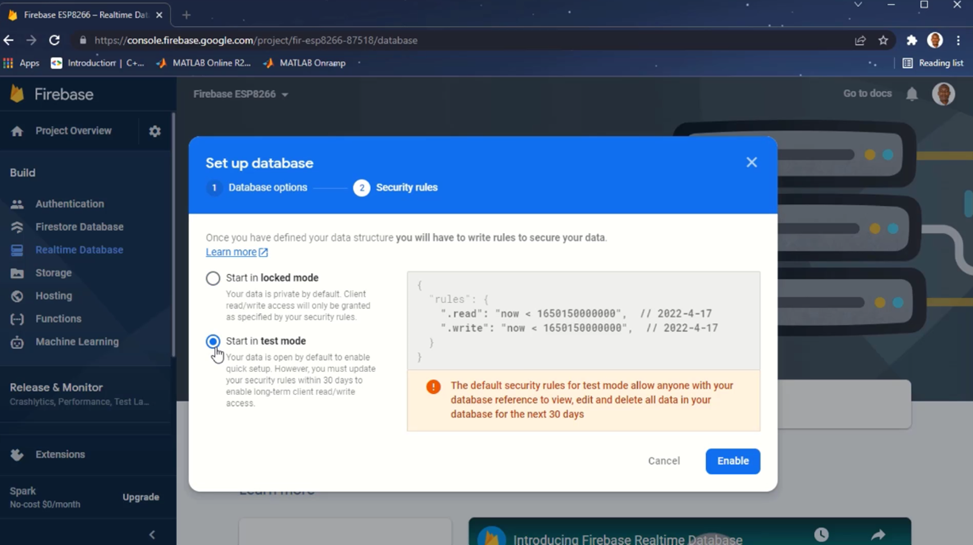
Task: Click the video share arrow icon
Action: click(878, 534)
